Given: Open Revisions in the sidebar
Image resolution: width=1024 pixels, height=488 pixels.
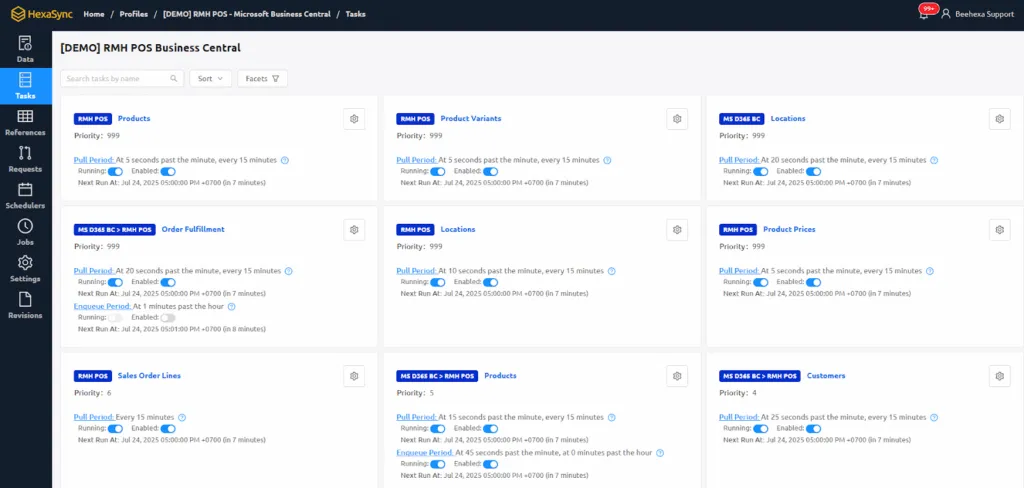Looking at the screenshot, I should tap(25, 306).
